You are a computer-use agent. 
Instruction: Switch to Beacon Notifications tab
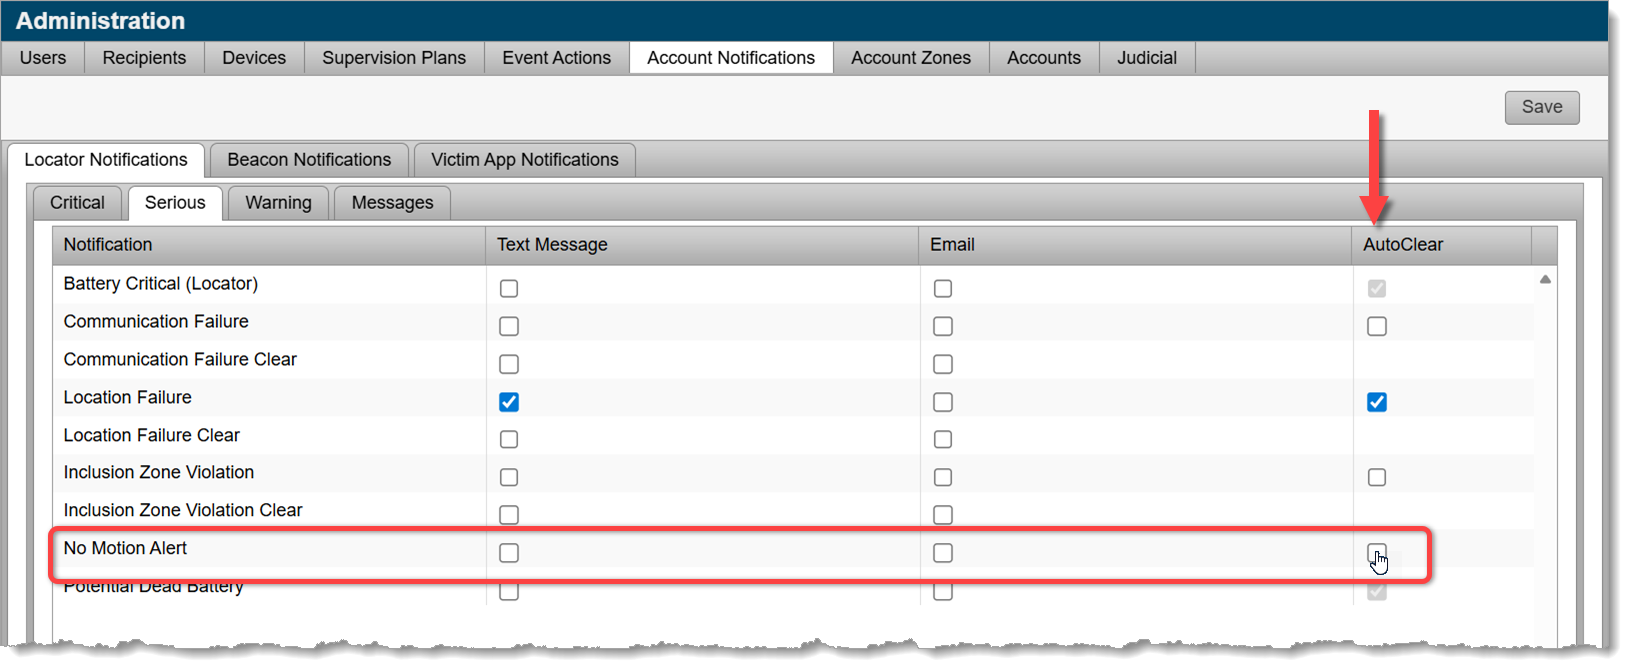point(309,160)
